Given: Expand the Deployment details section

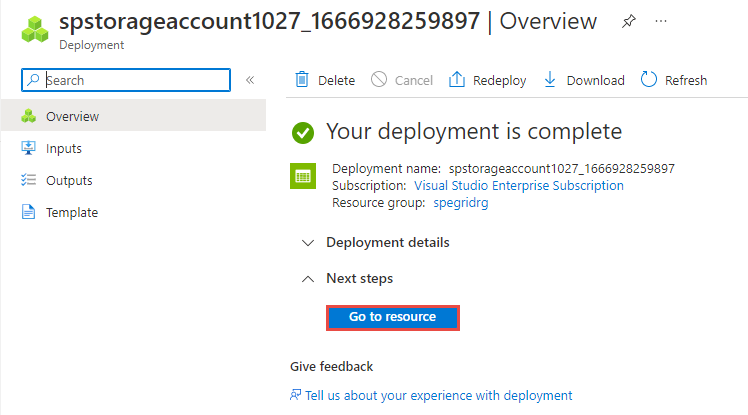Looking at the screenshot, I should pos(308,243).
